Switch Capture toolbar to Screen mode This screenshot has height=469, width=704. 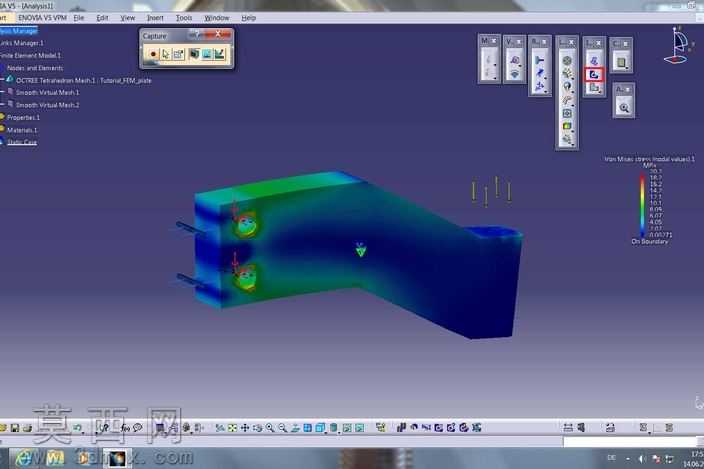[x=194, y=54]
